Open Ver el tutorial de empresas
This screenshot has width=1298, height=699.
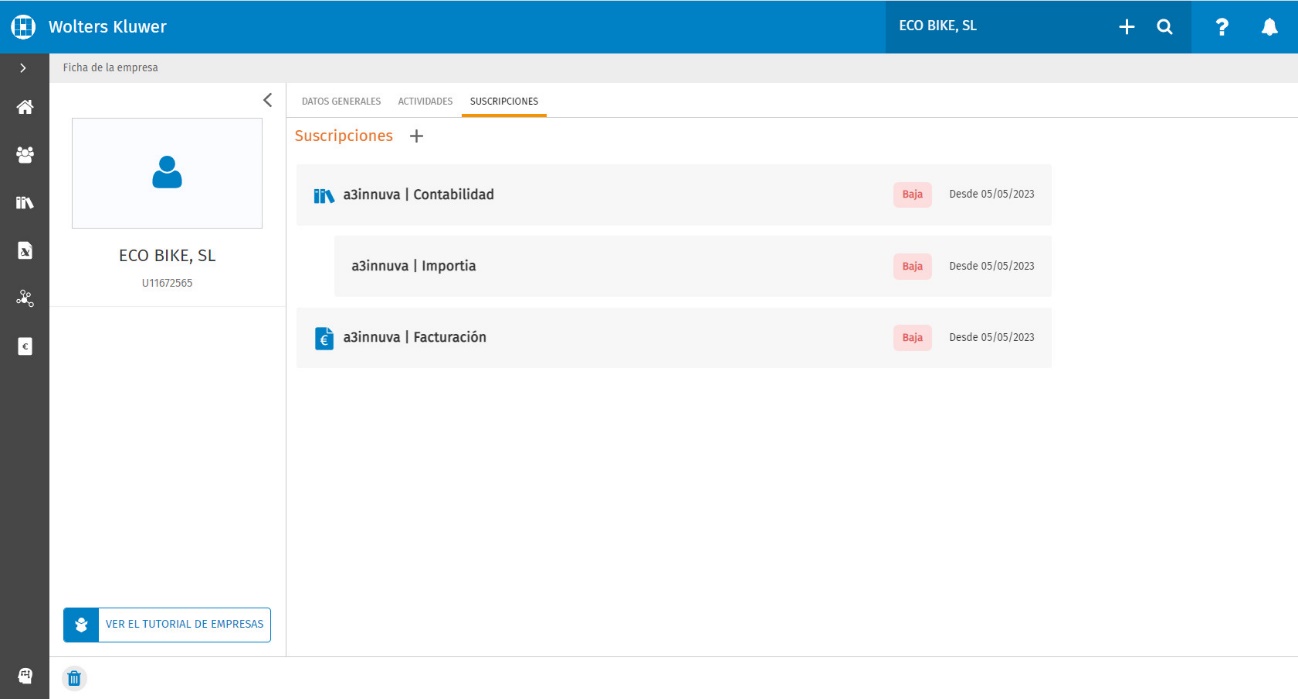(x=167, y=624)
